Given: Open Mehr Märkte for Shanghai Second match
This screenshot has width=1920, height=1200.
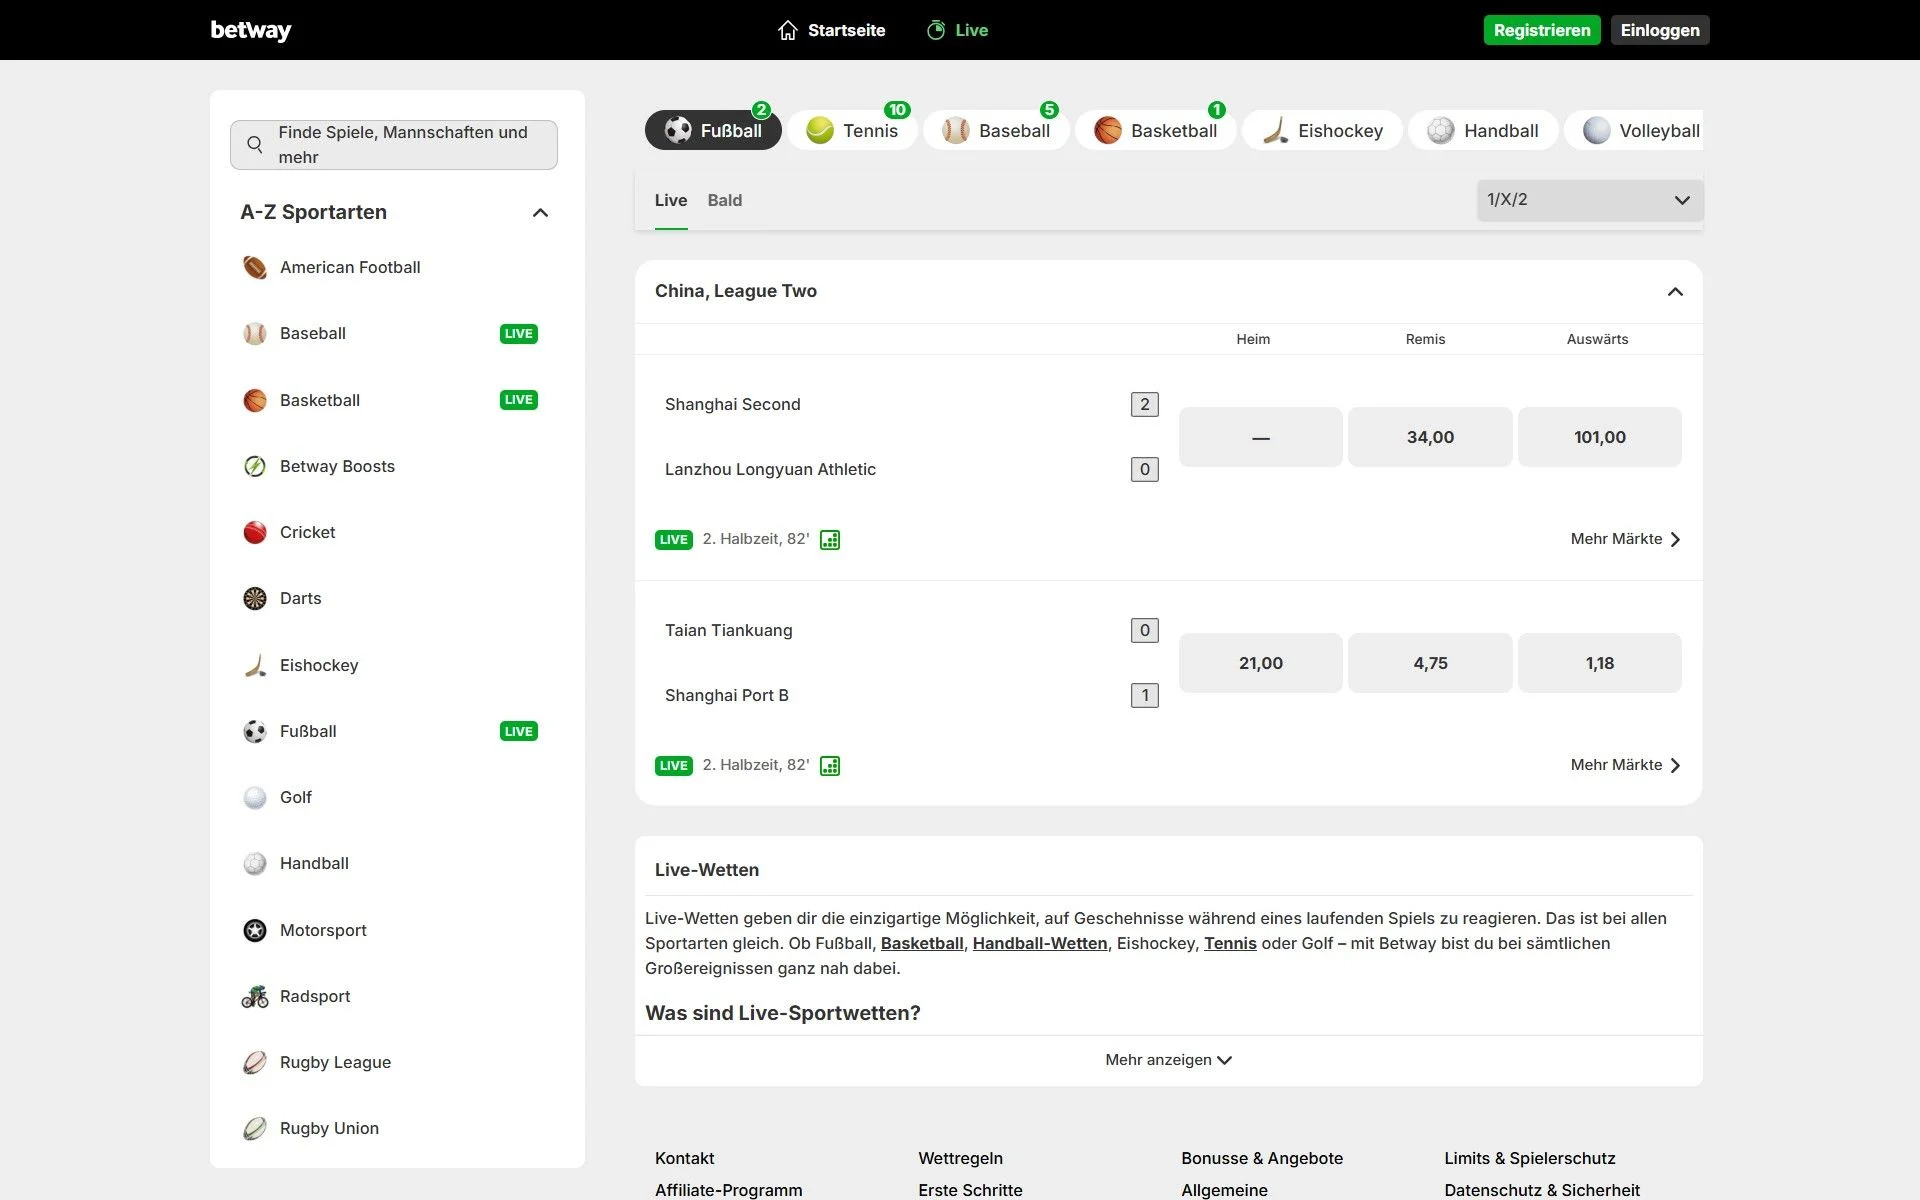Looking at the screenshot, I should click(x=1625, y=539).
